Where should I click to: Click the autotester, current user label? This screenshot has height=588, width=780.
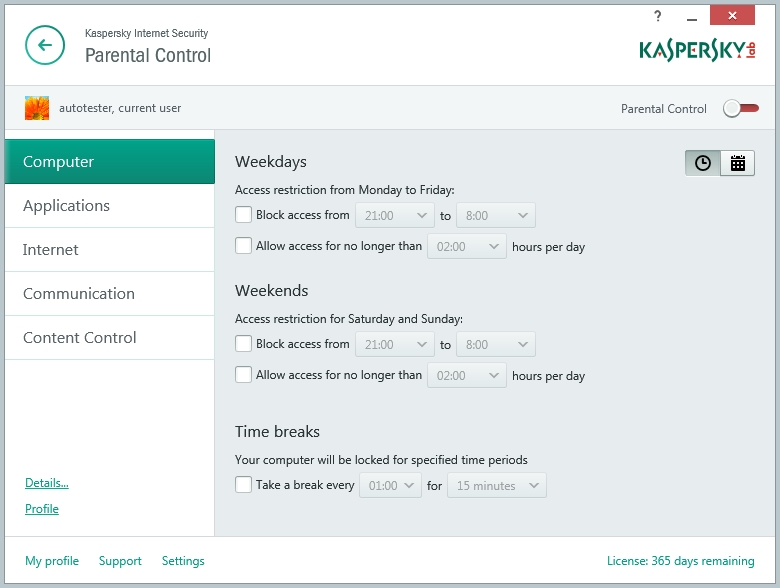(120, 108)
